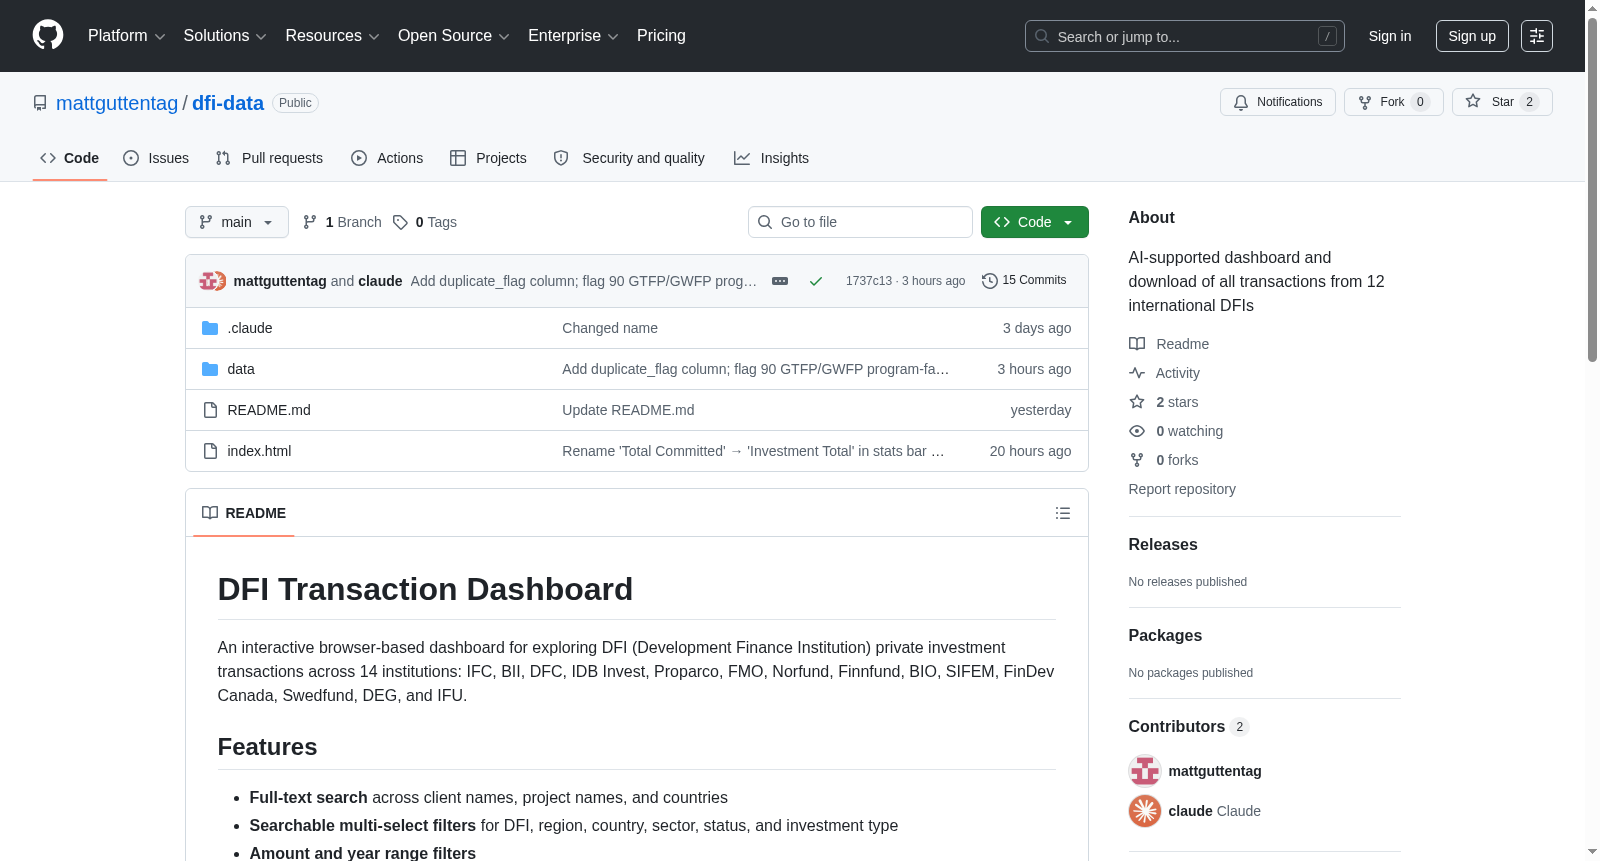Open the 'Update README.md' commit message
1600x861 pixels.
628,410
